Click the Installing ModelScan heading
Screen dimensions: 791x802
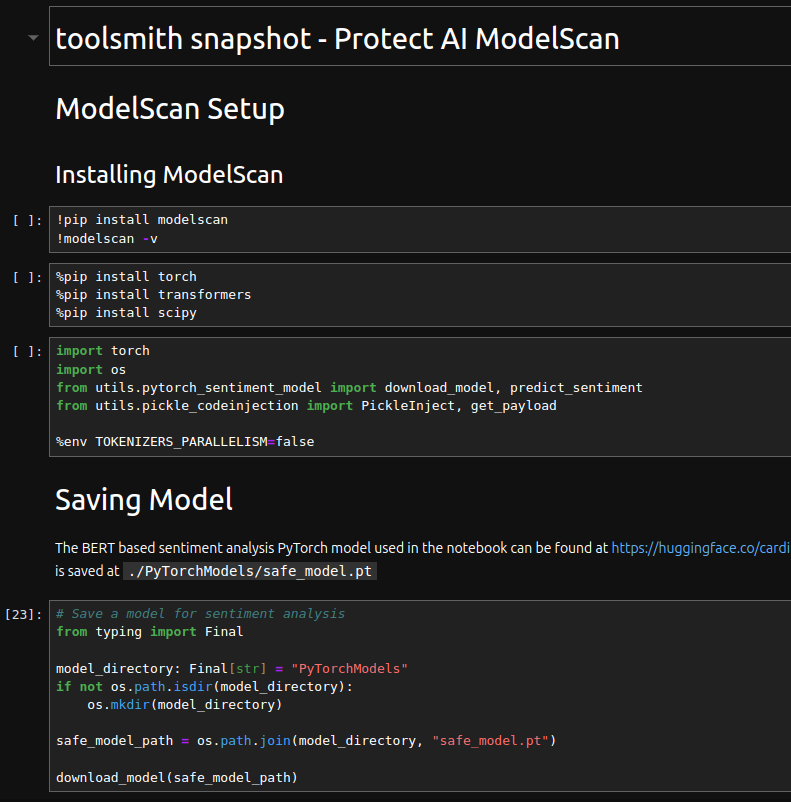point(169,175)
